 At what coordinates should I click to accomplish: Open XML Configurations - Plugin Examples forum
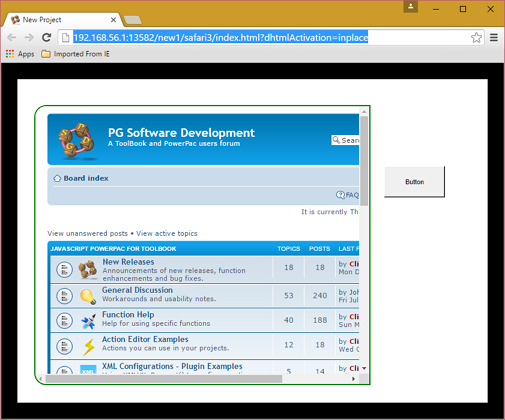tap(172, 366)
